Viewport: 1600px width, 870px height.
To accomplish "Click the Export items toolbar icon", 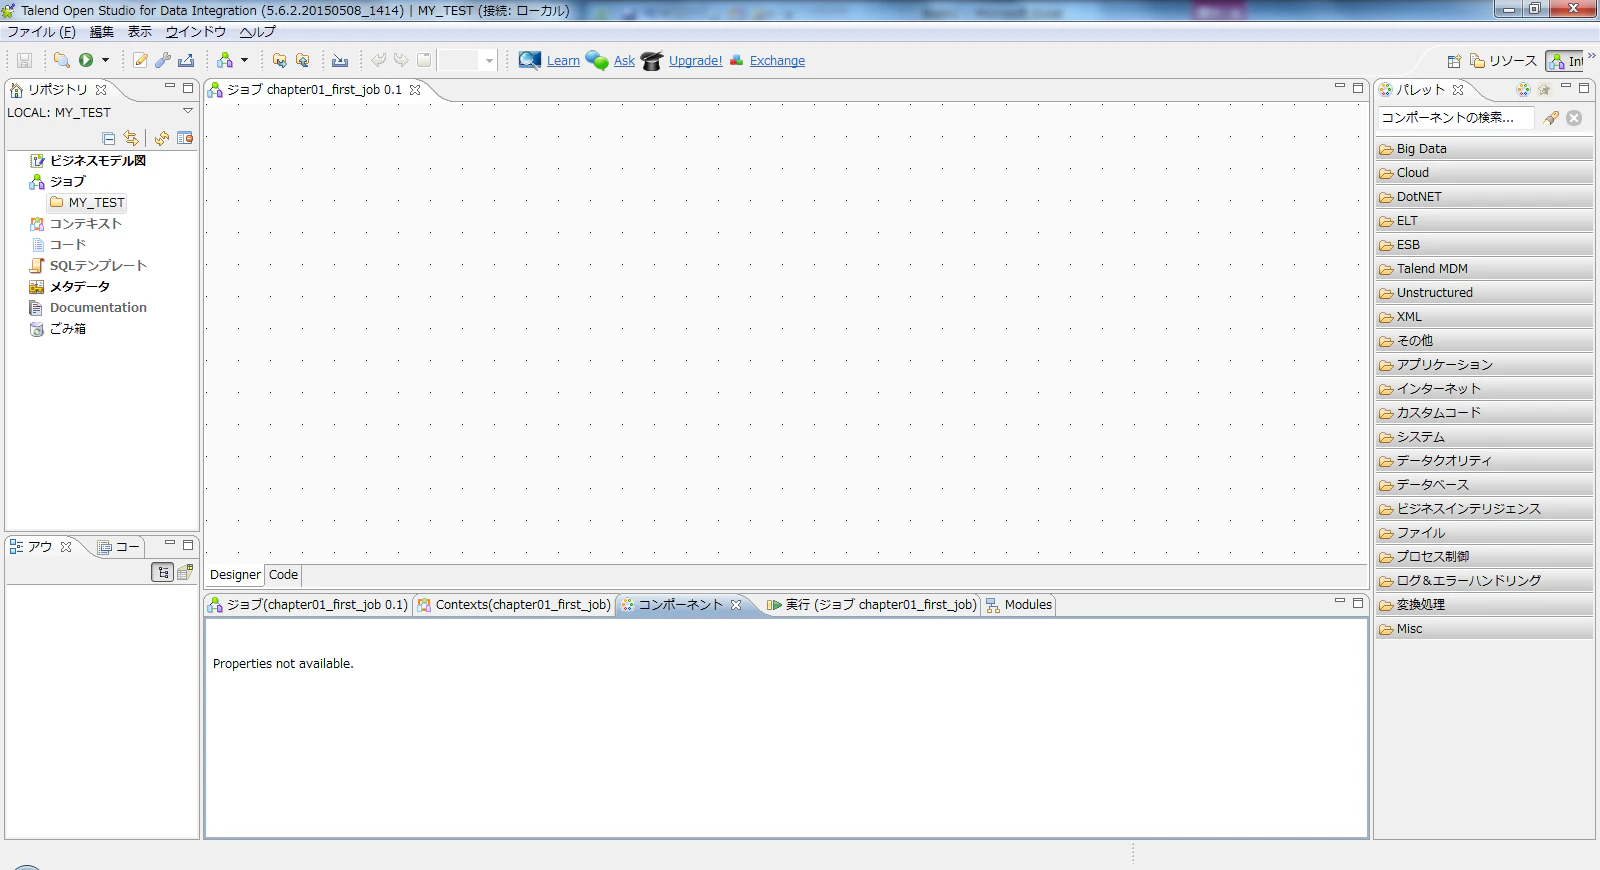I will click(186, 60).
